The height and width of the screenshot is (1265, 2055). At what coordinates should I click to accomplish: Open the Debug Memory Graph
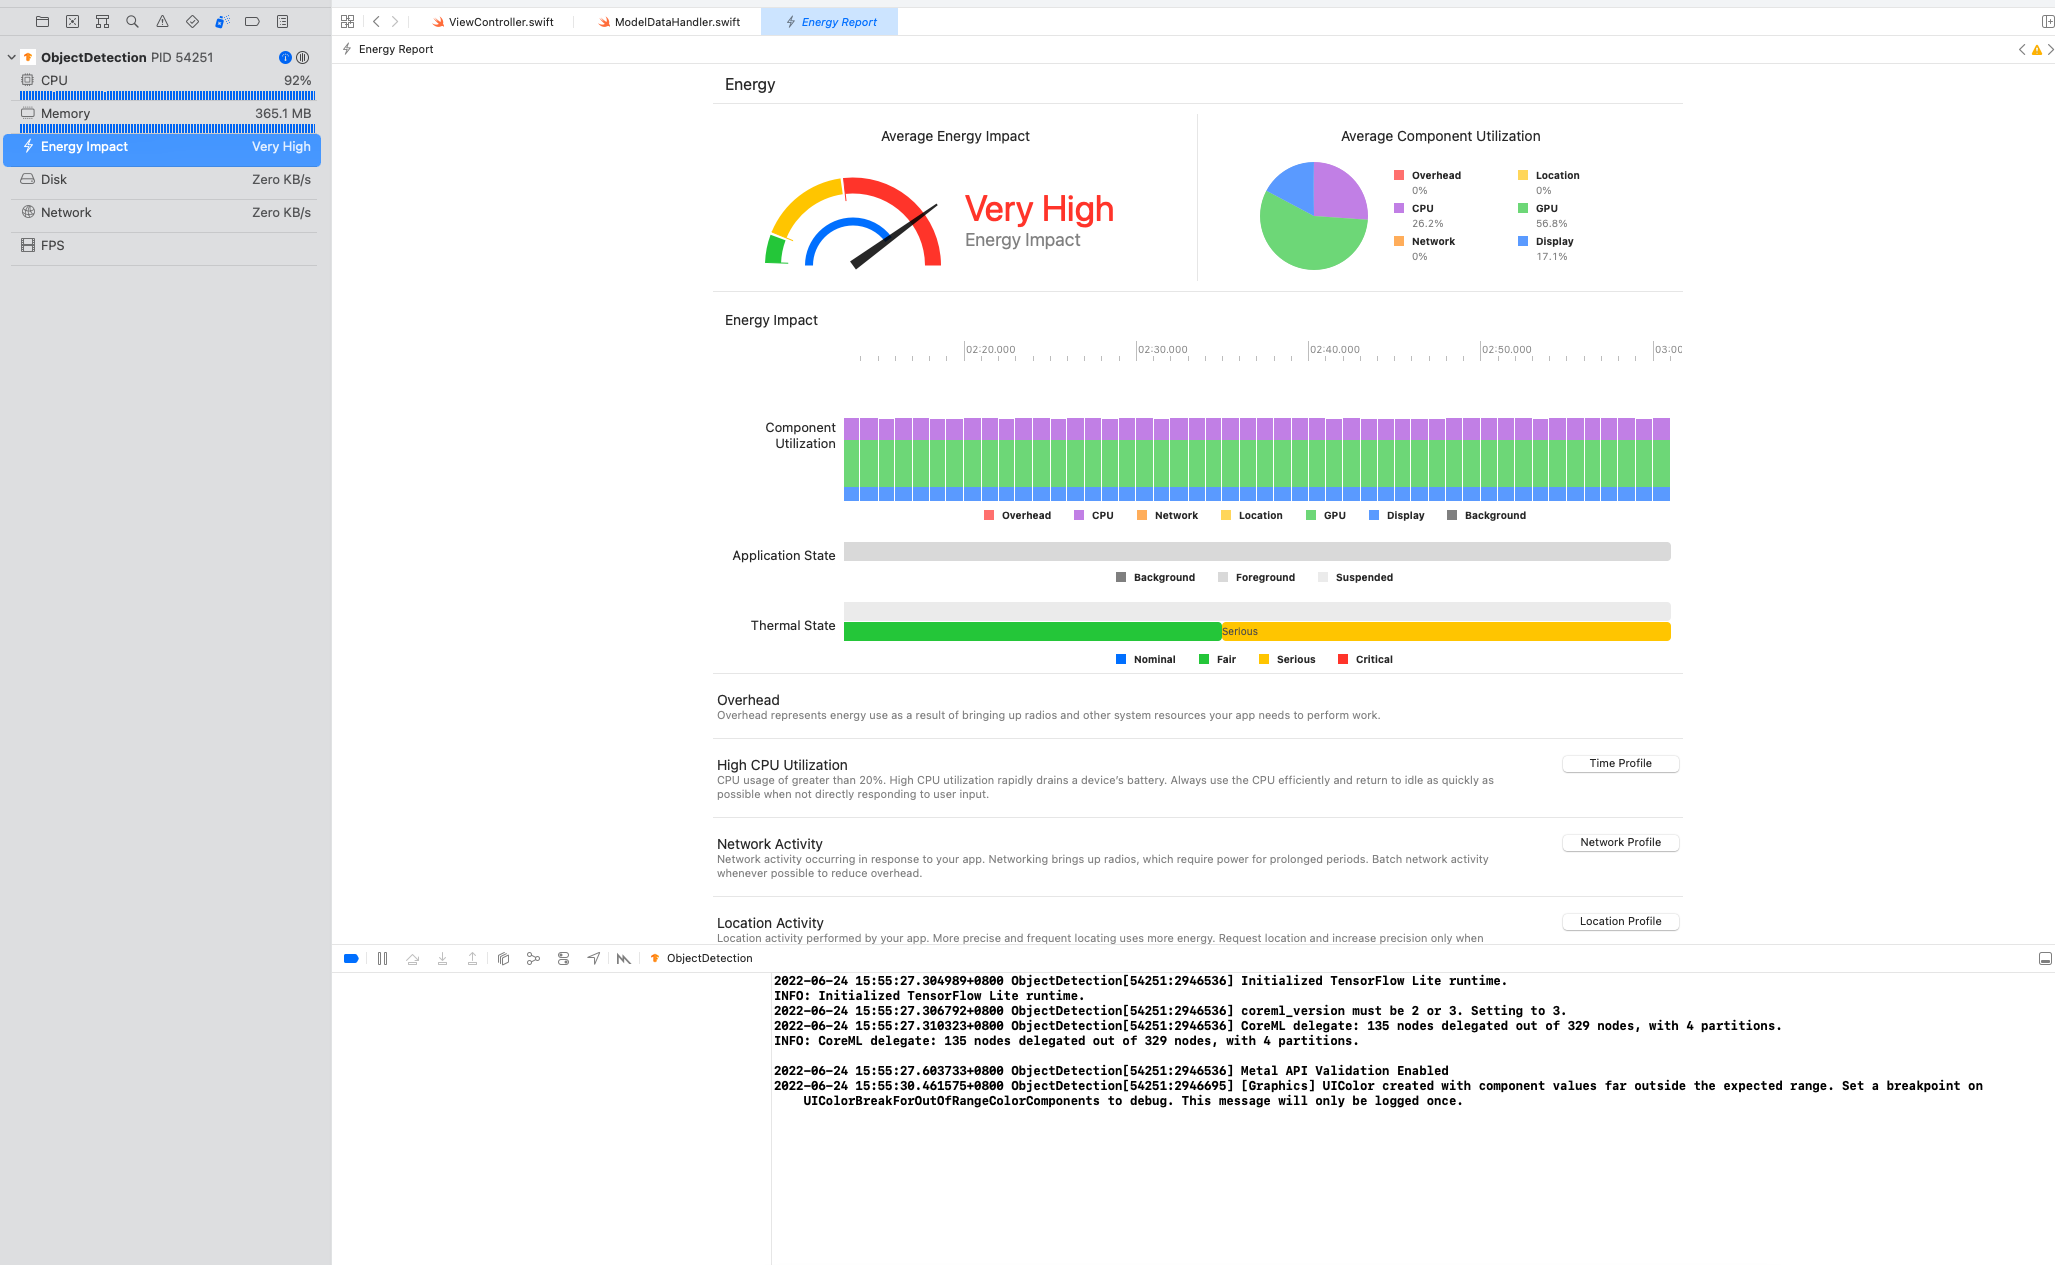(x=533, y=958)
